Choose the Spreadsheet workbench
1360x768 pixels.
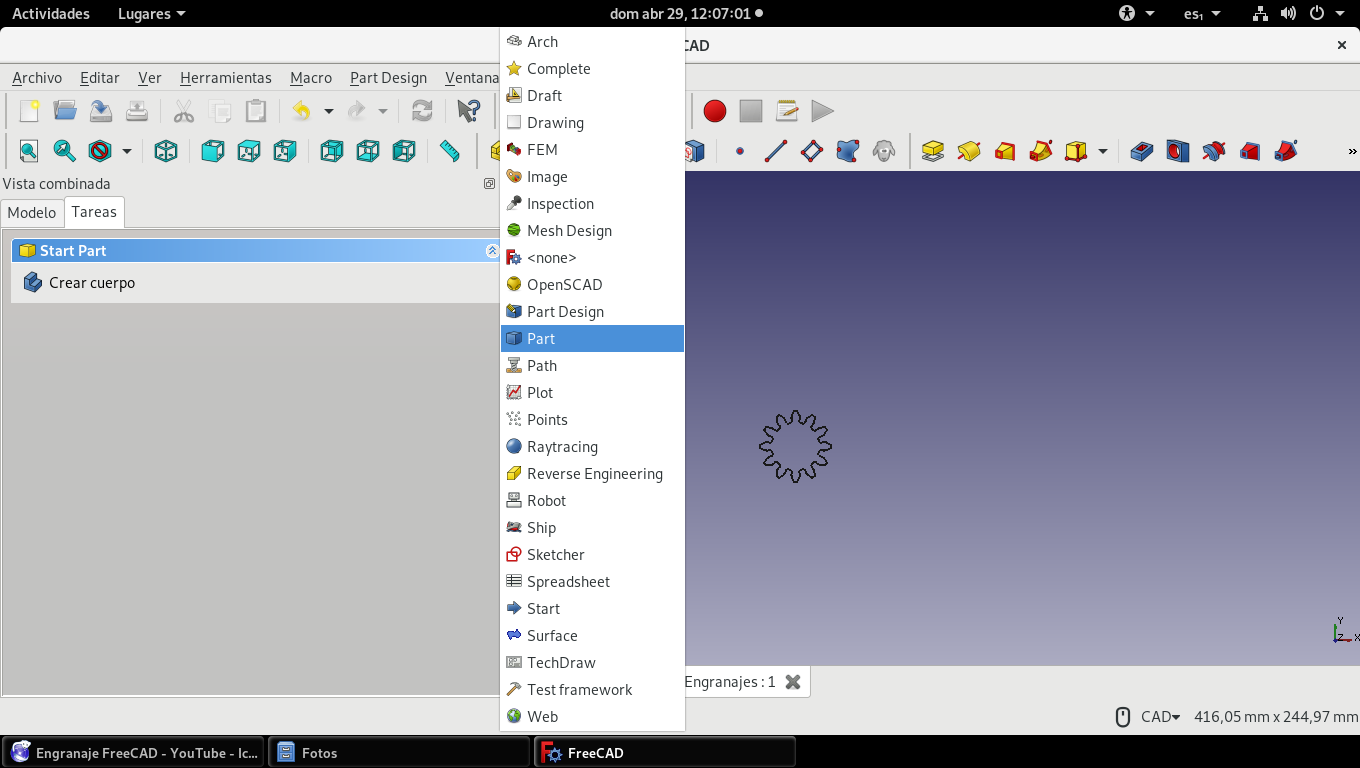coord(592,581)
